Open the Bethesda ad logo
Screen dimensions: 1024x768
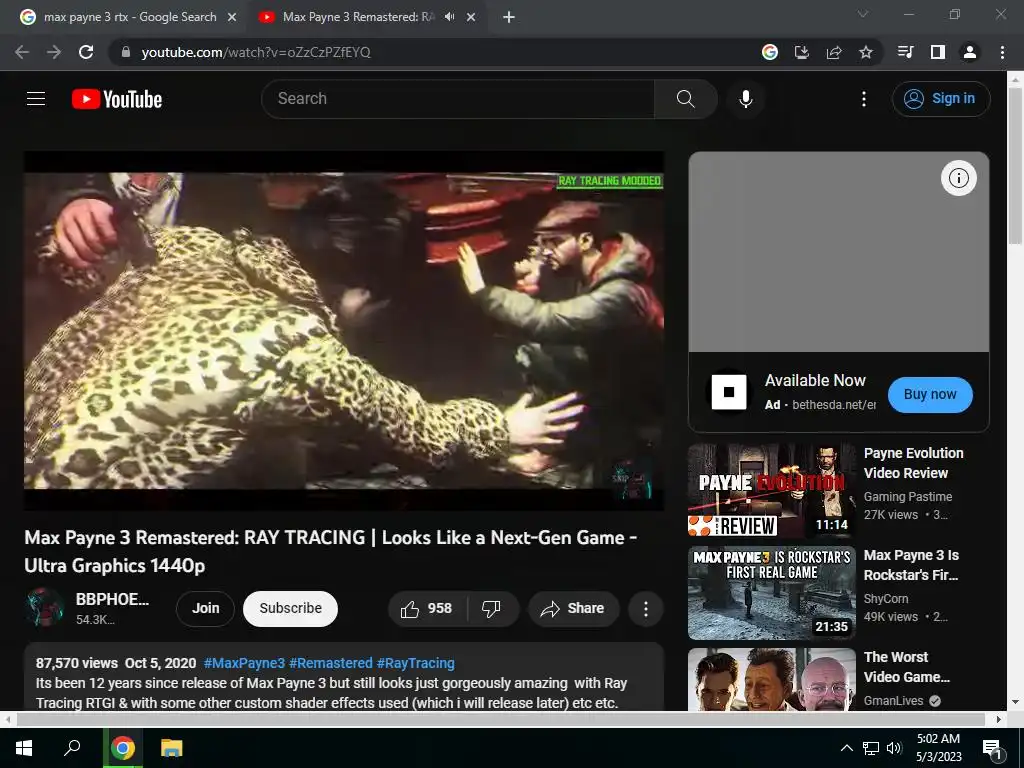coord(729,392)
